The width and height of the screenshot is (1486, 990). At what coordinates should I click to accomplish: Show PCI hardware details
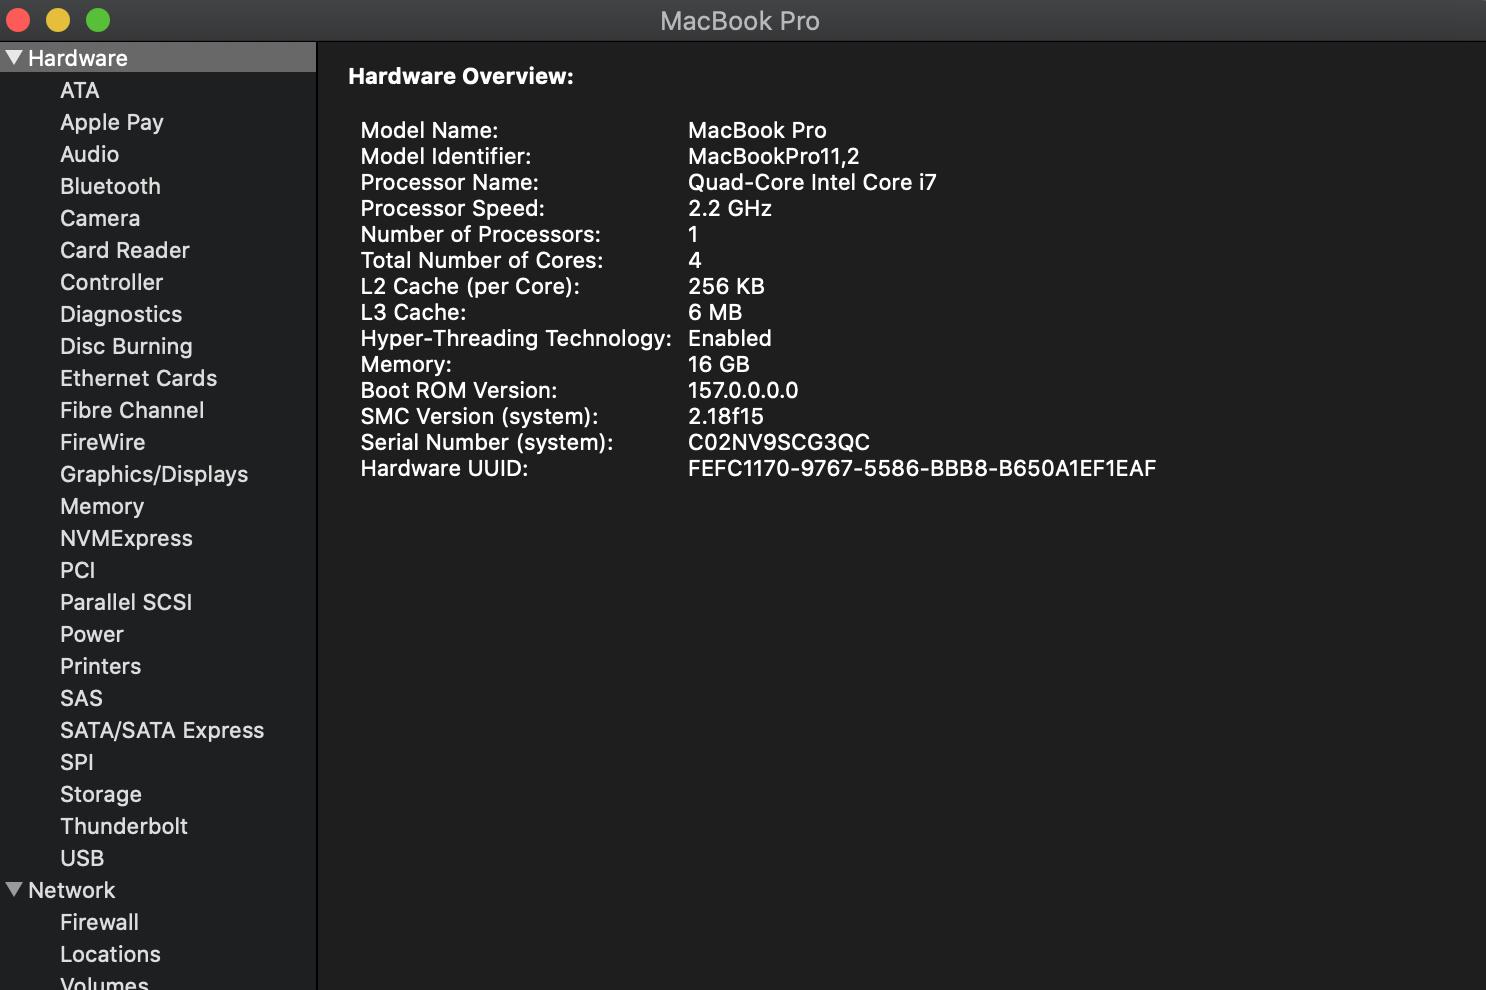pos(77,570)
